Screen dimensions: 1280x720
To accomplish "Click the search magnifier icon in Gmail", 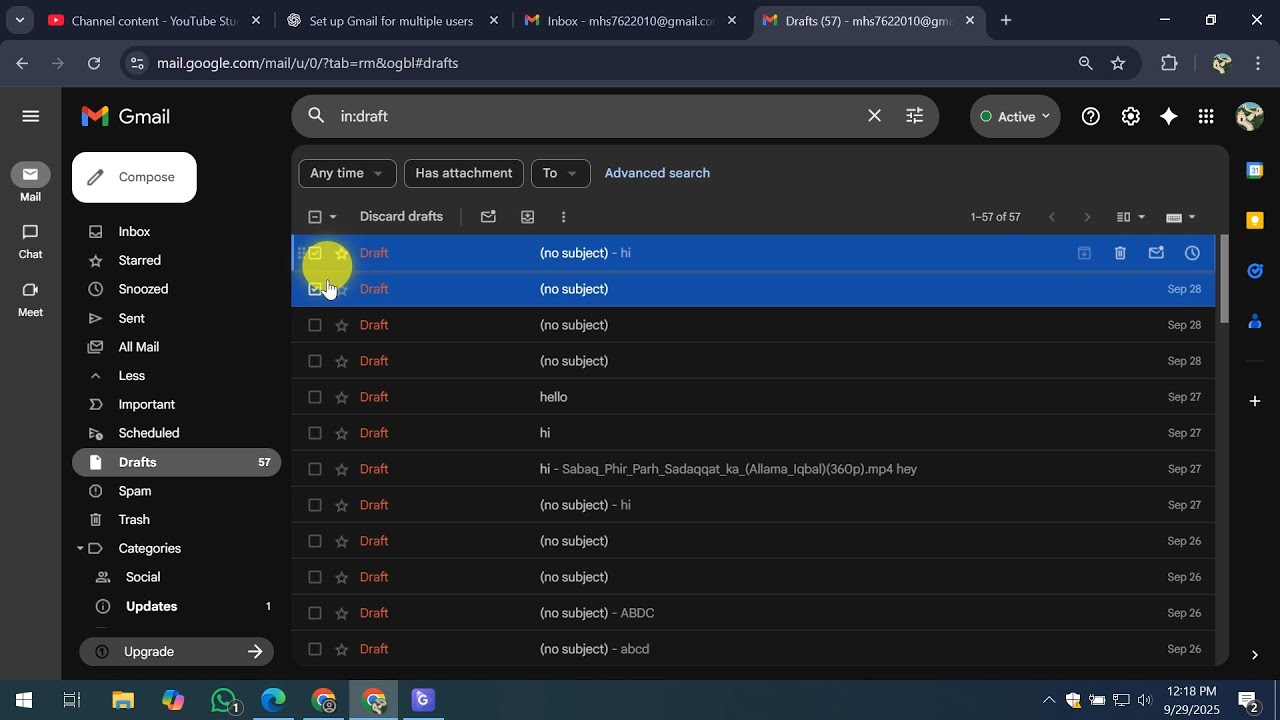I will (316, 116).
